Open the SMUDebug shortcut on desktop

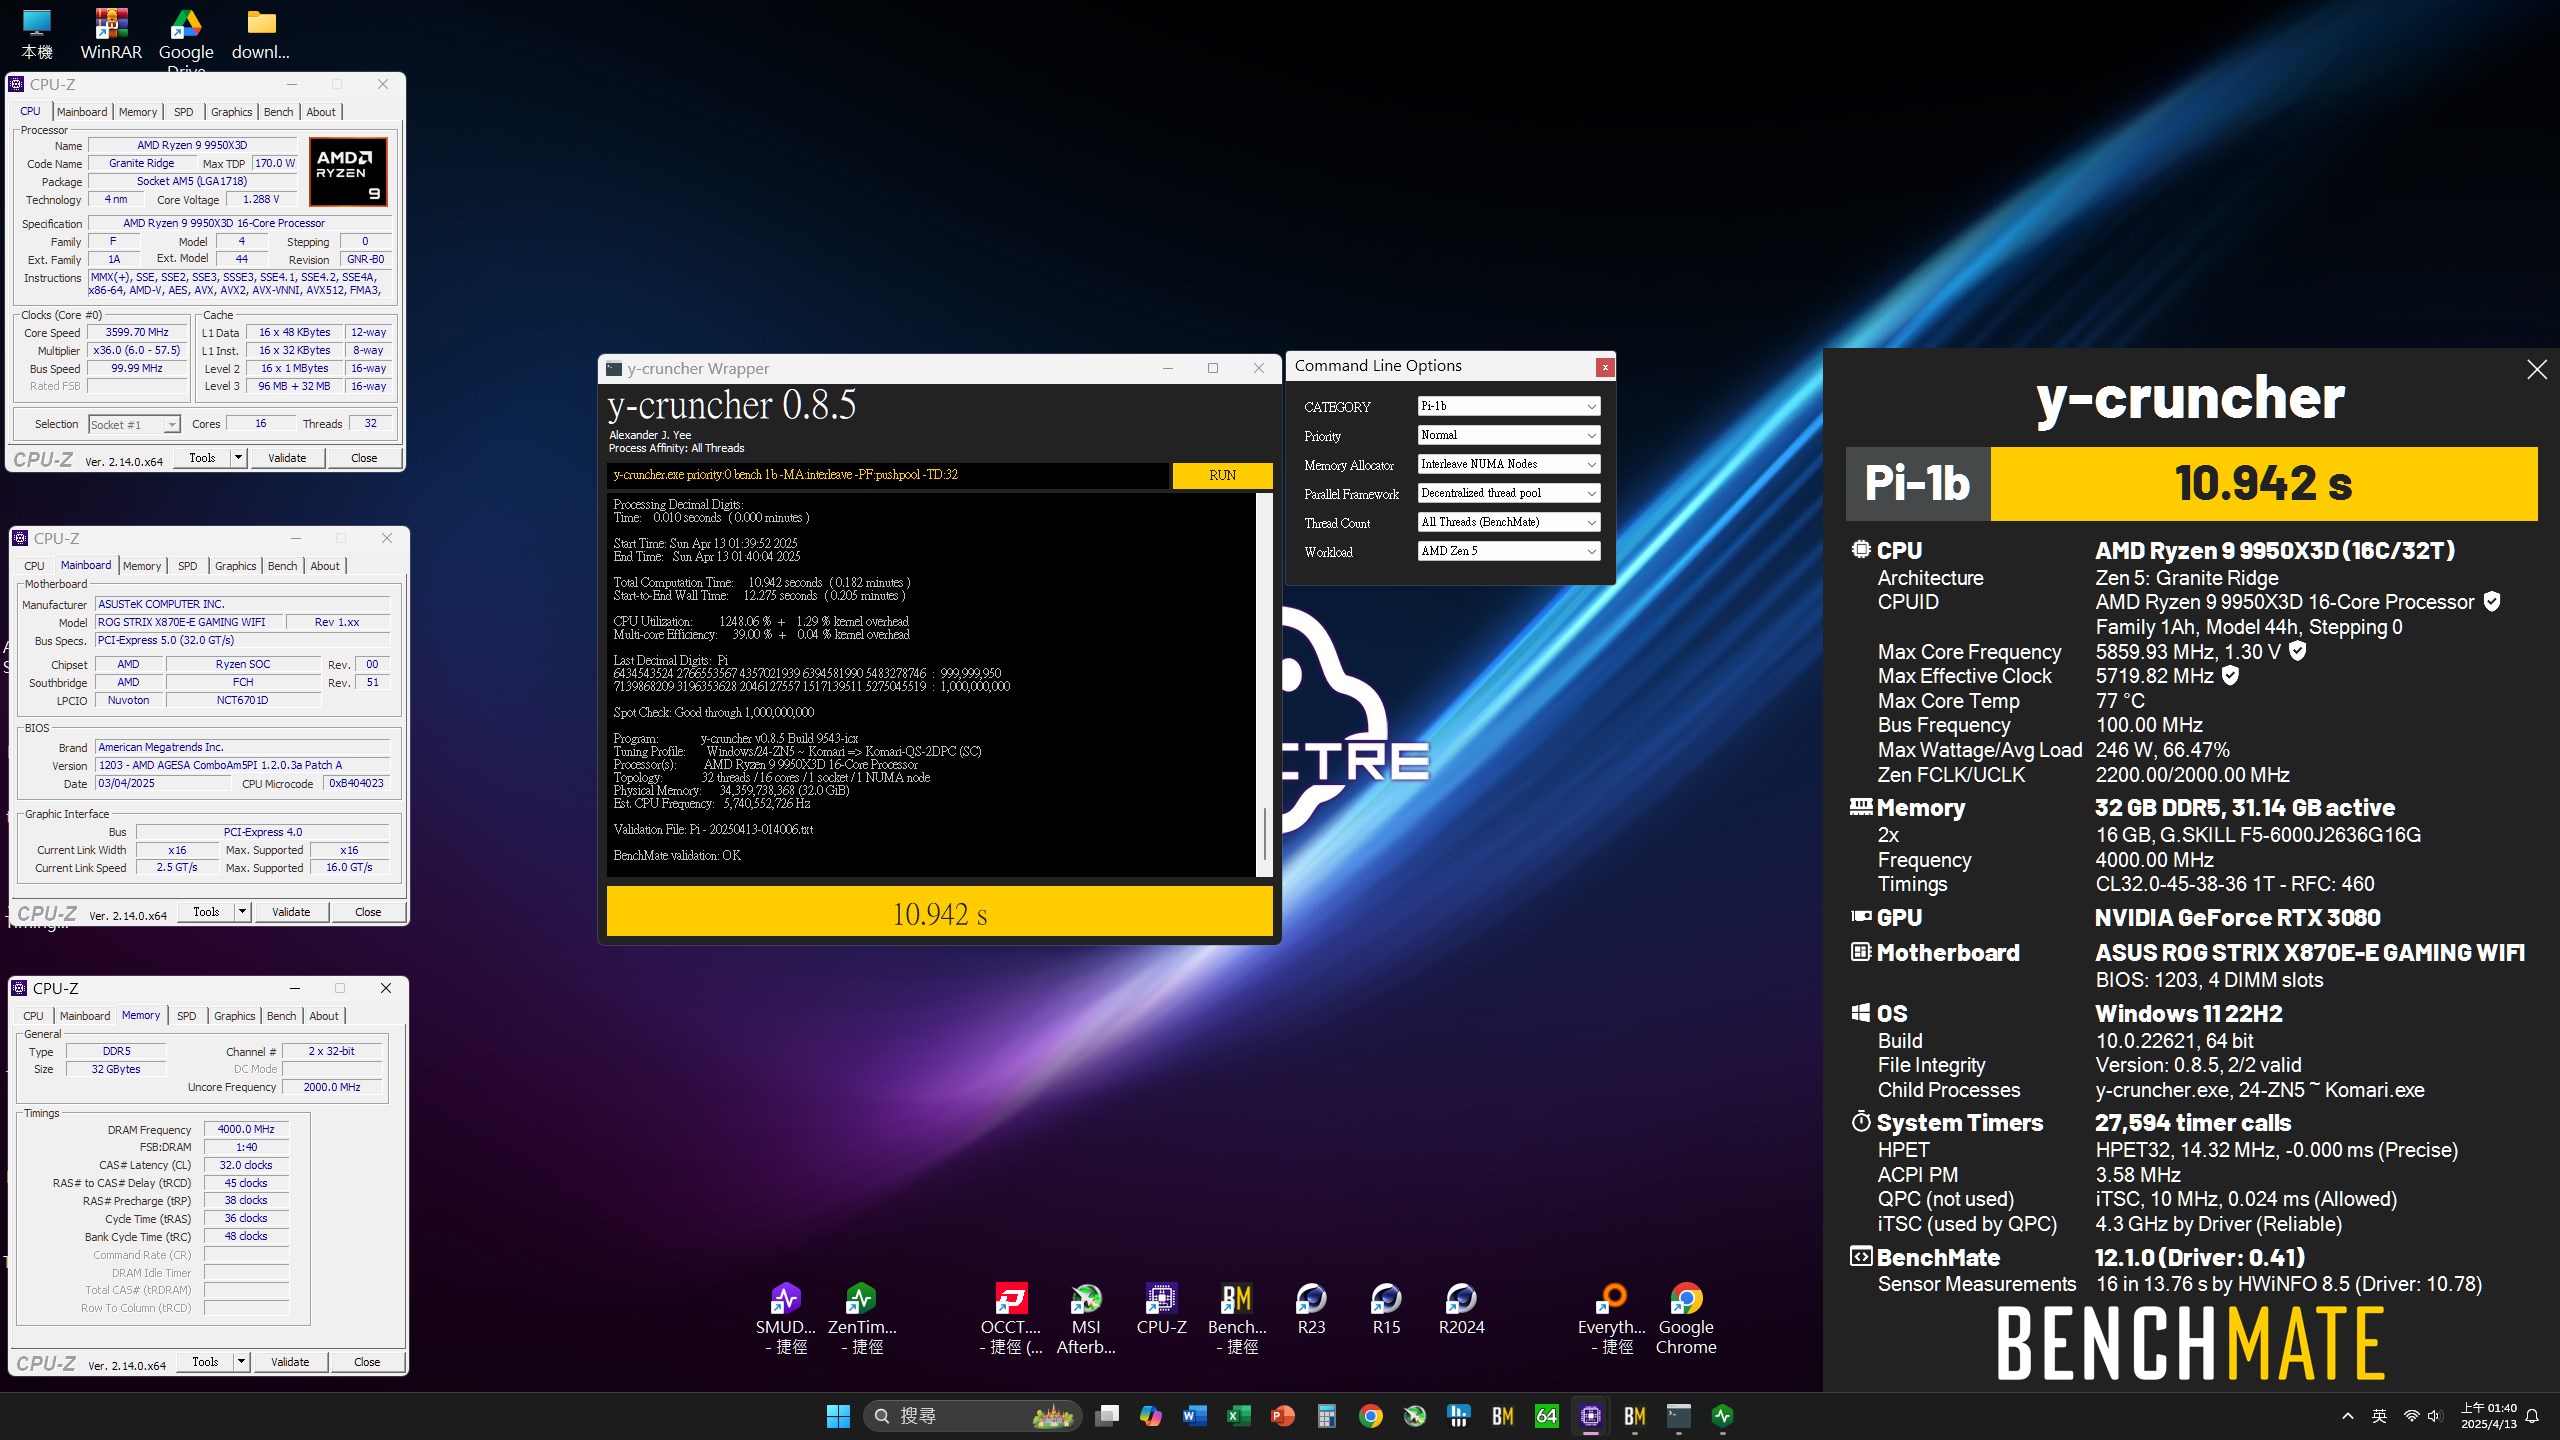click(x=786, y=1318)
